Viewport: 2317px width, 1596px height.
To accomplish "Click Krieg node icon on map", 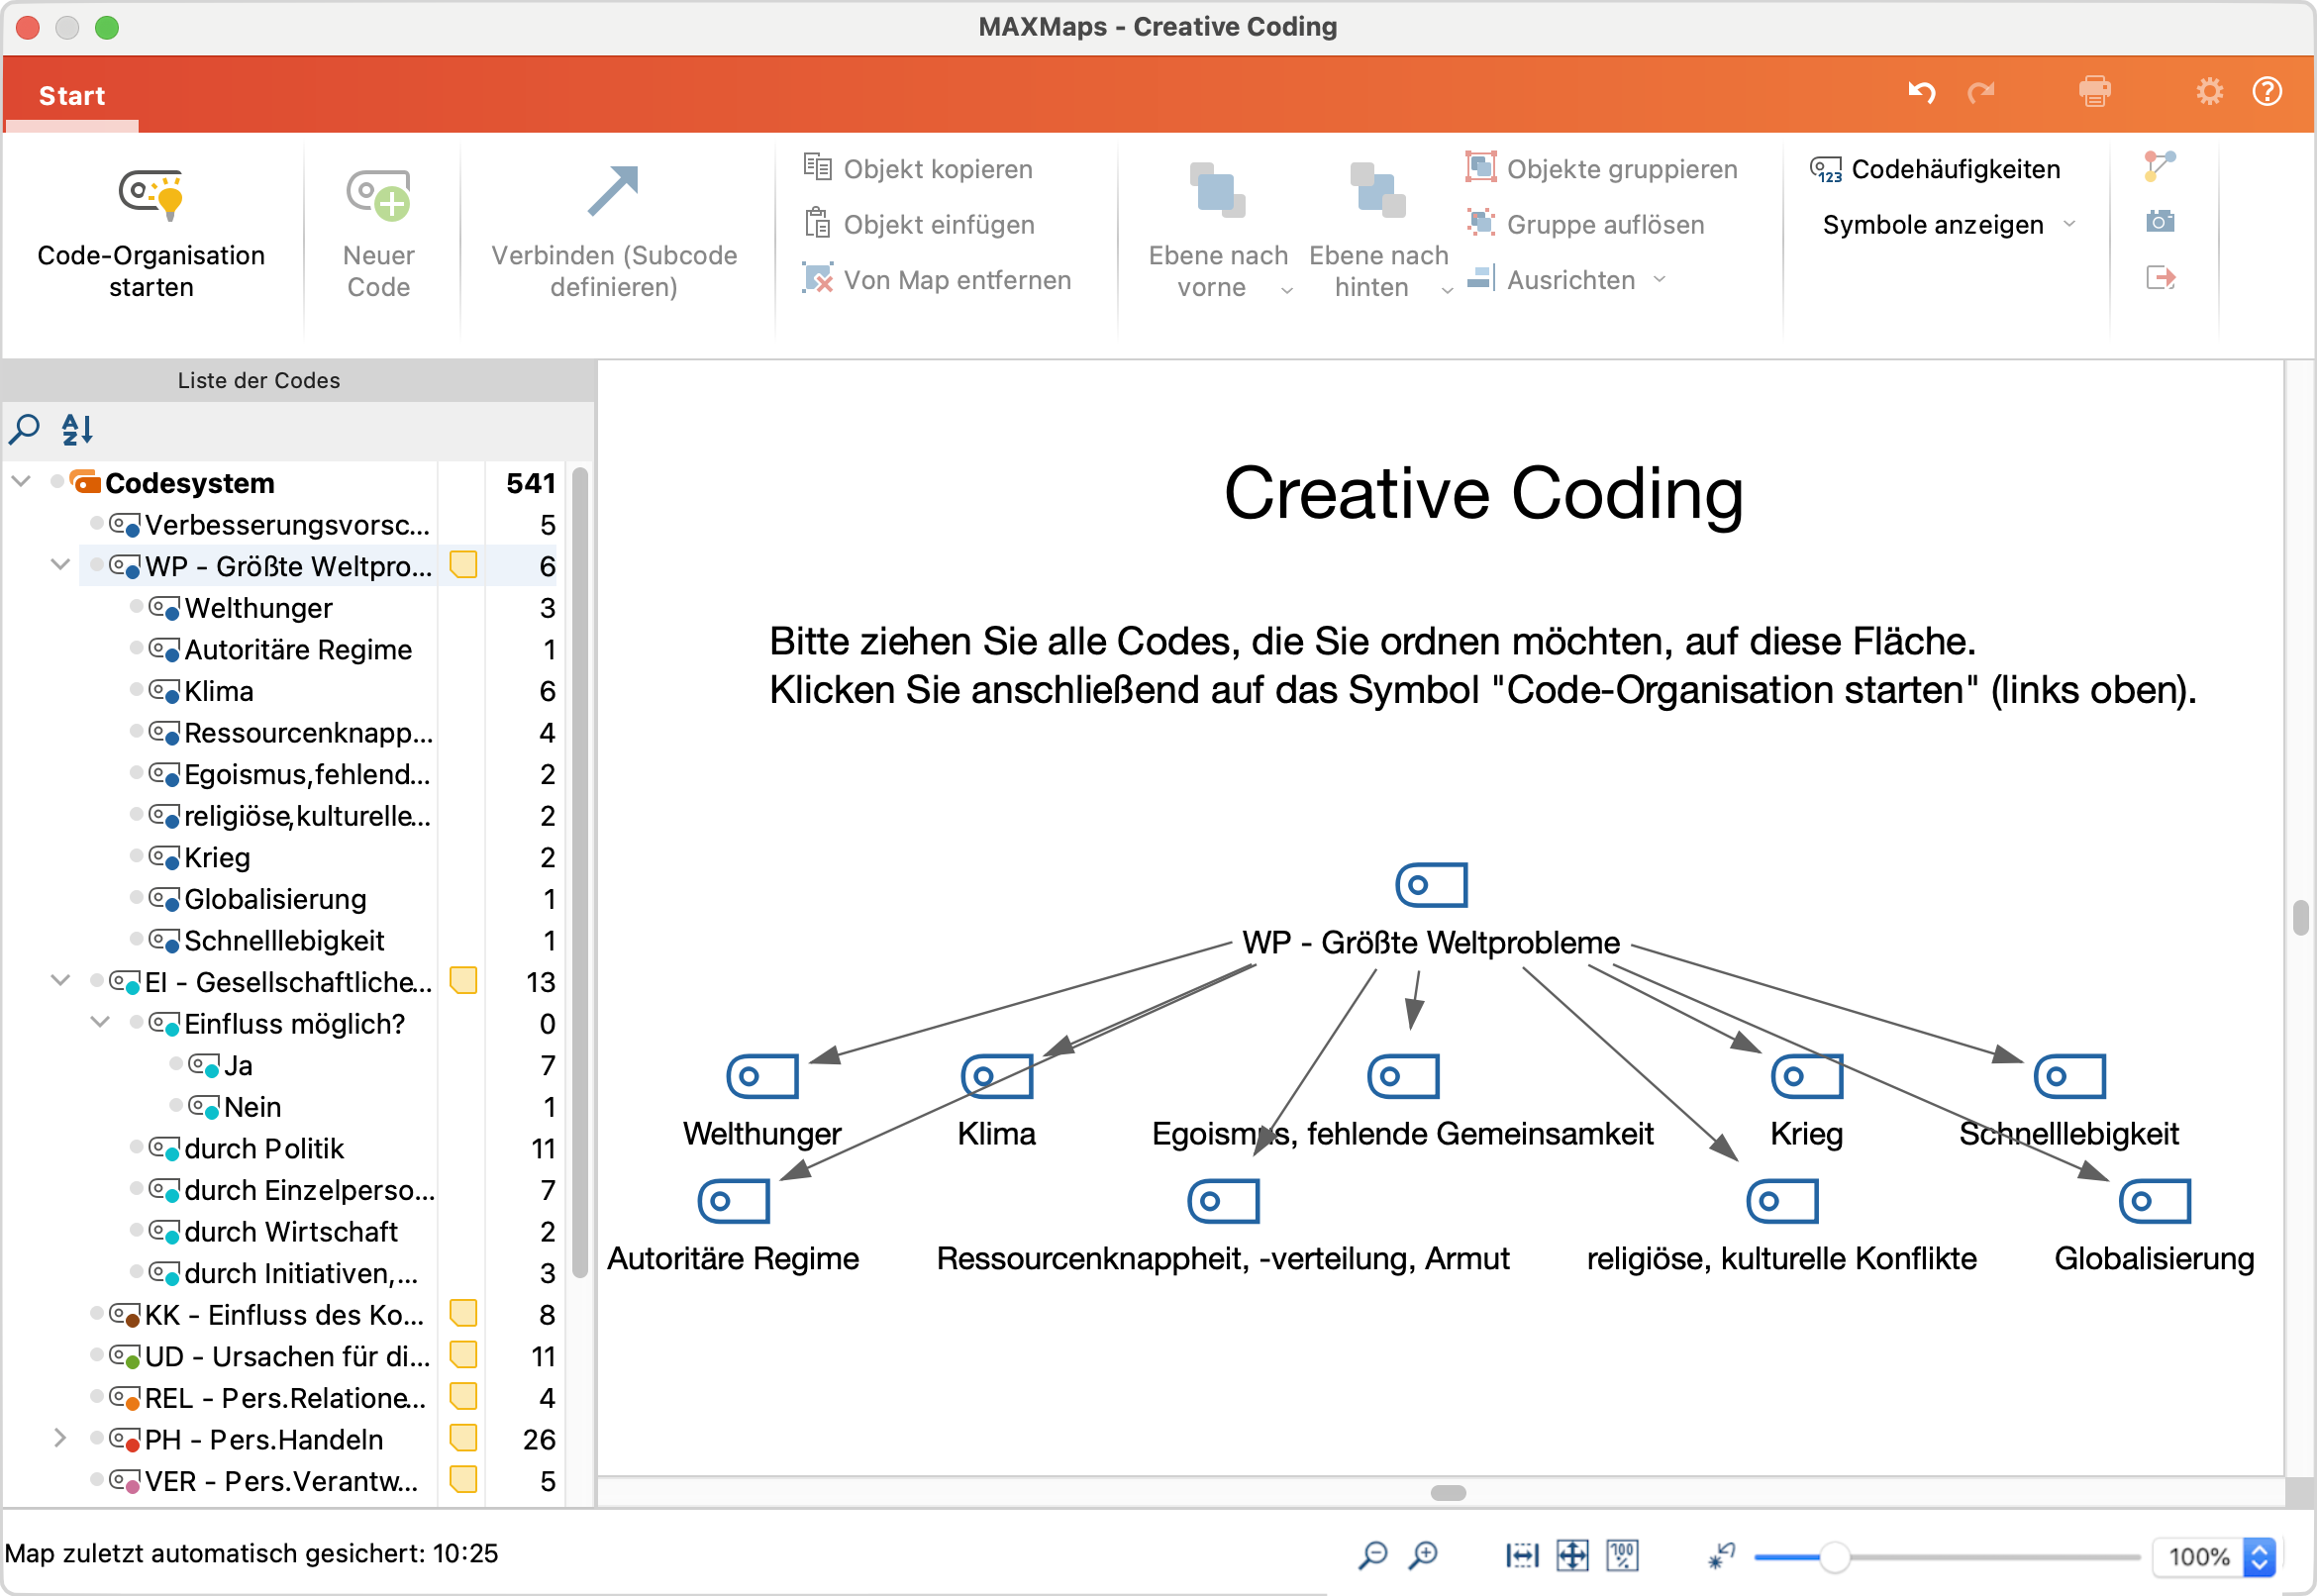I will (1806, 1076).
